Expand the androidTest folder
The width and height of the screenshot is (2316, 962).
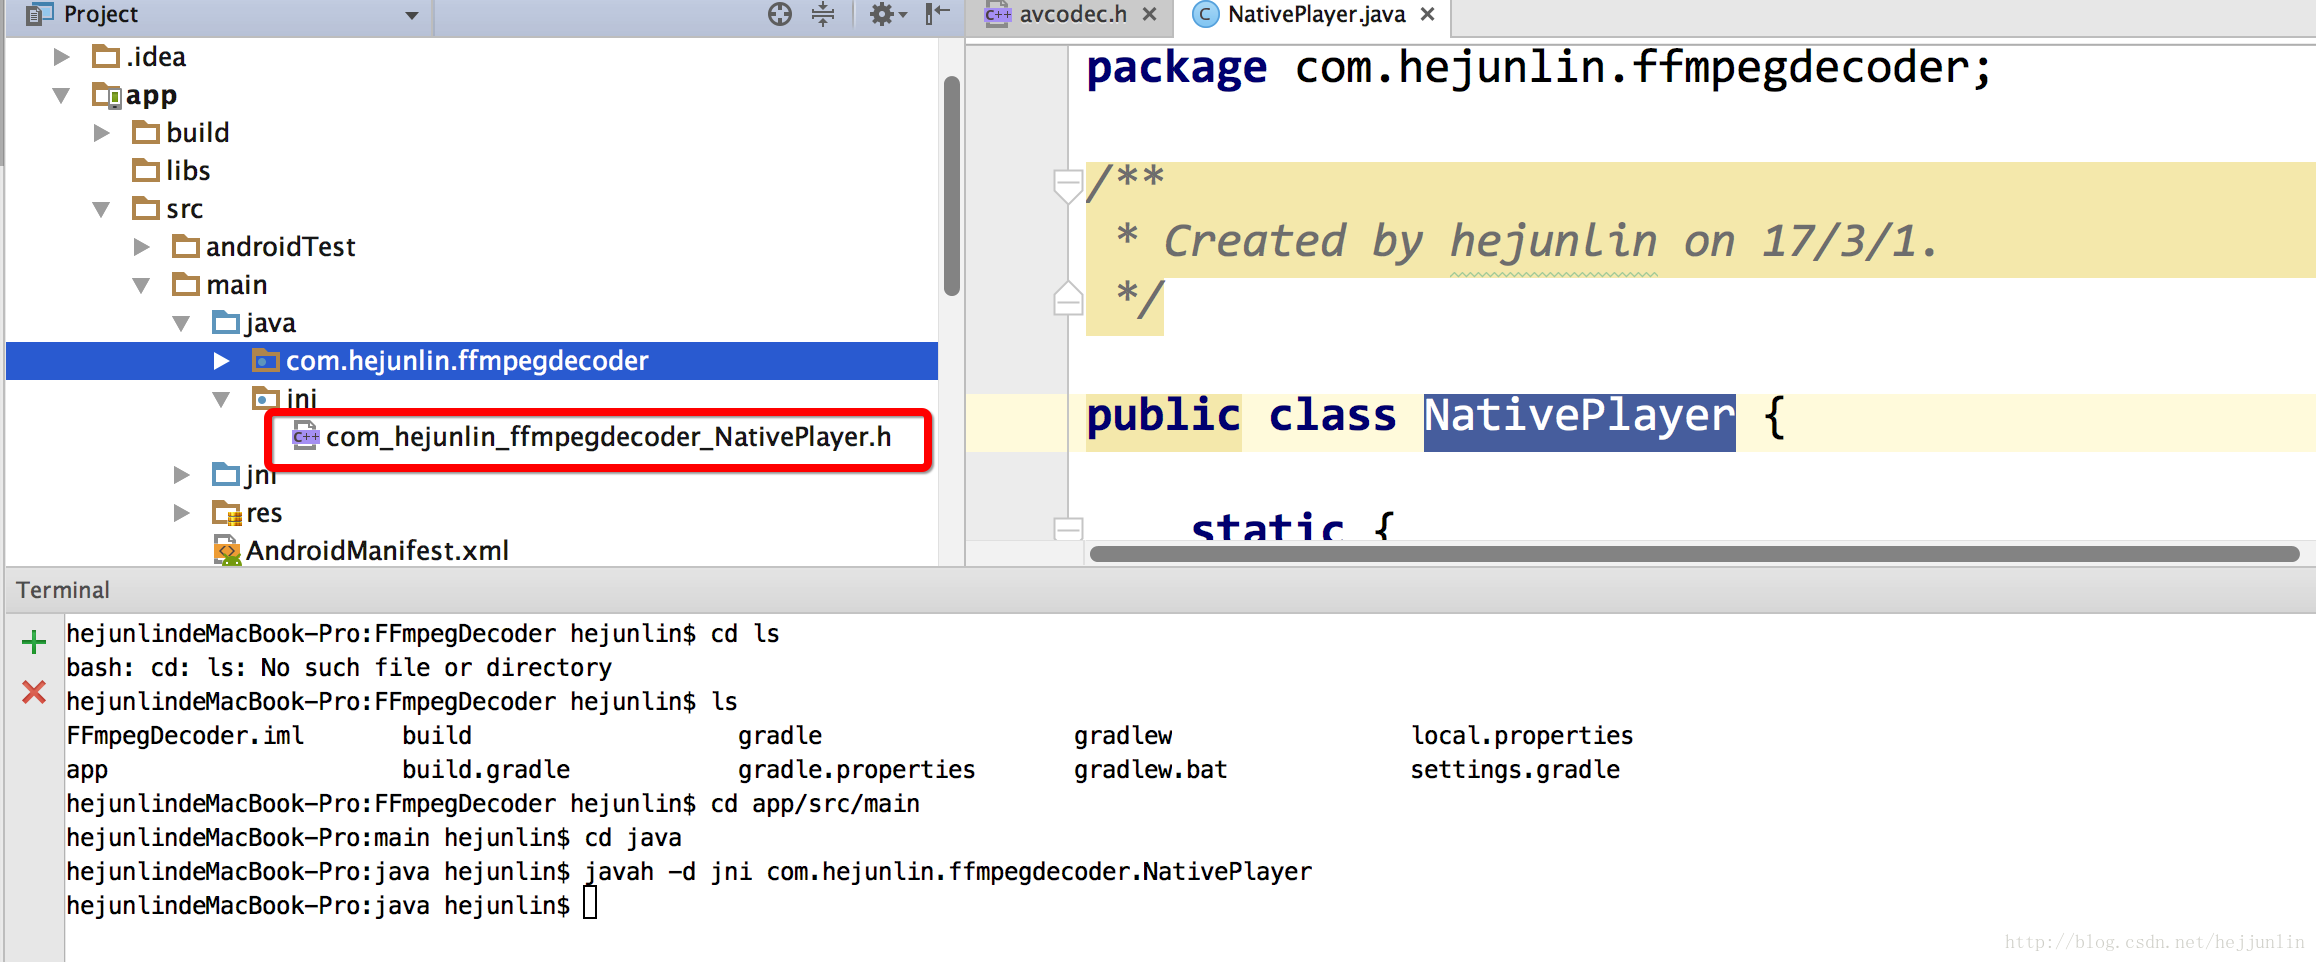click(142, 247)
